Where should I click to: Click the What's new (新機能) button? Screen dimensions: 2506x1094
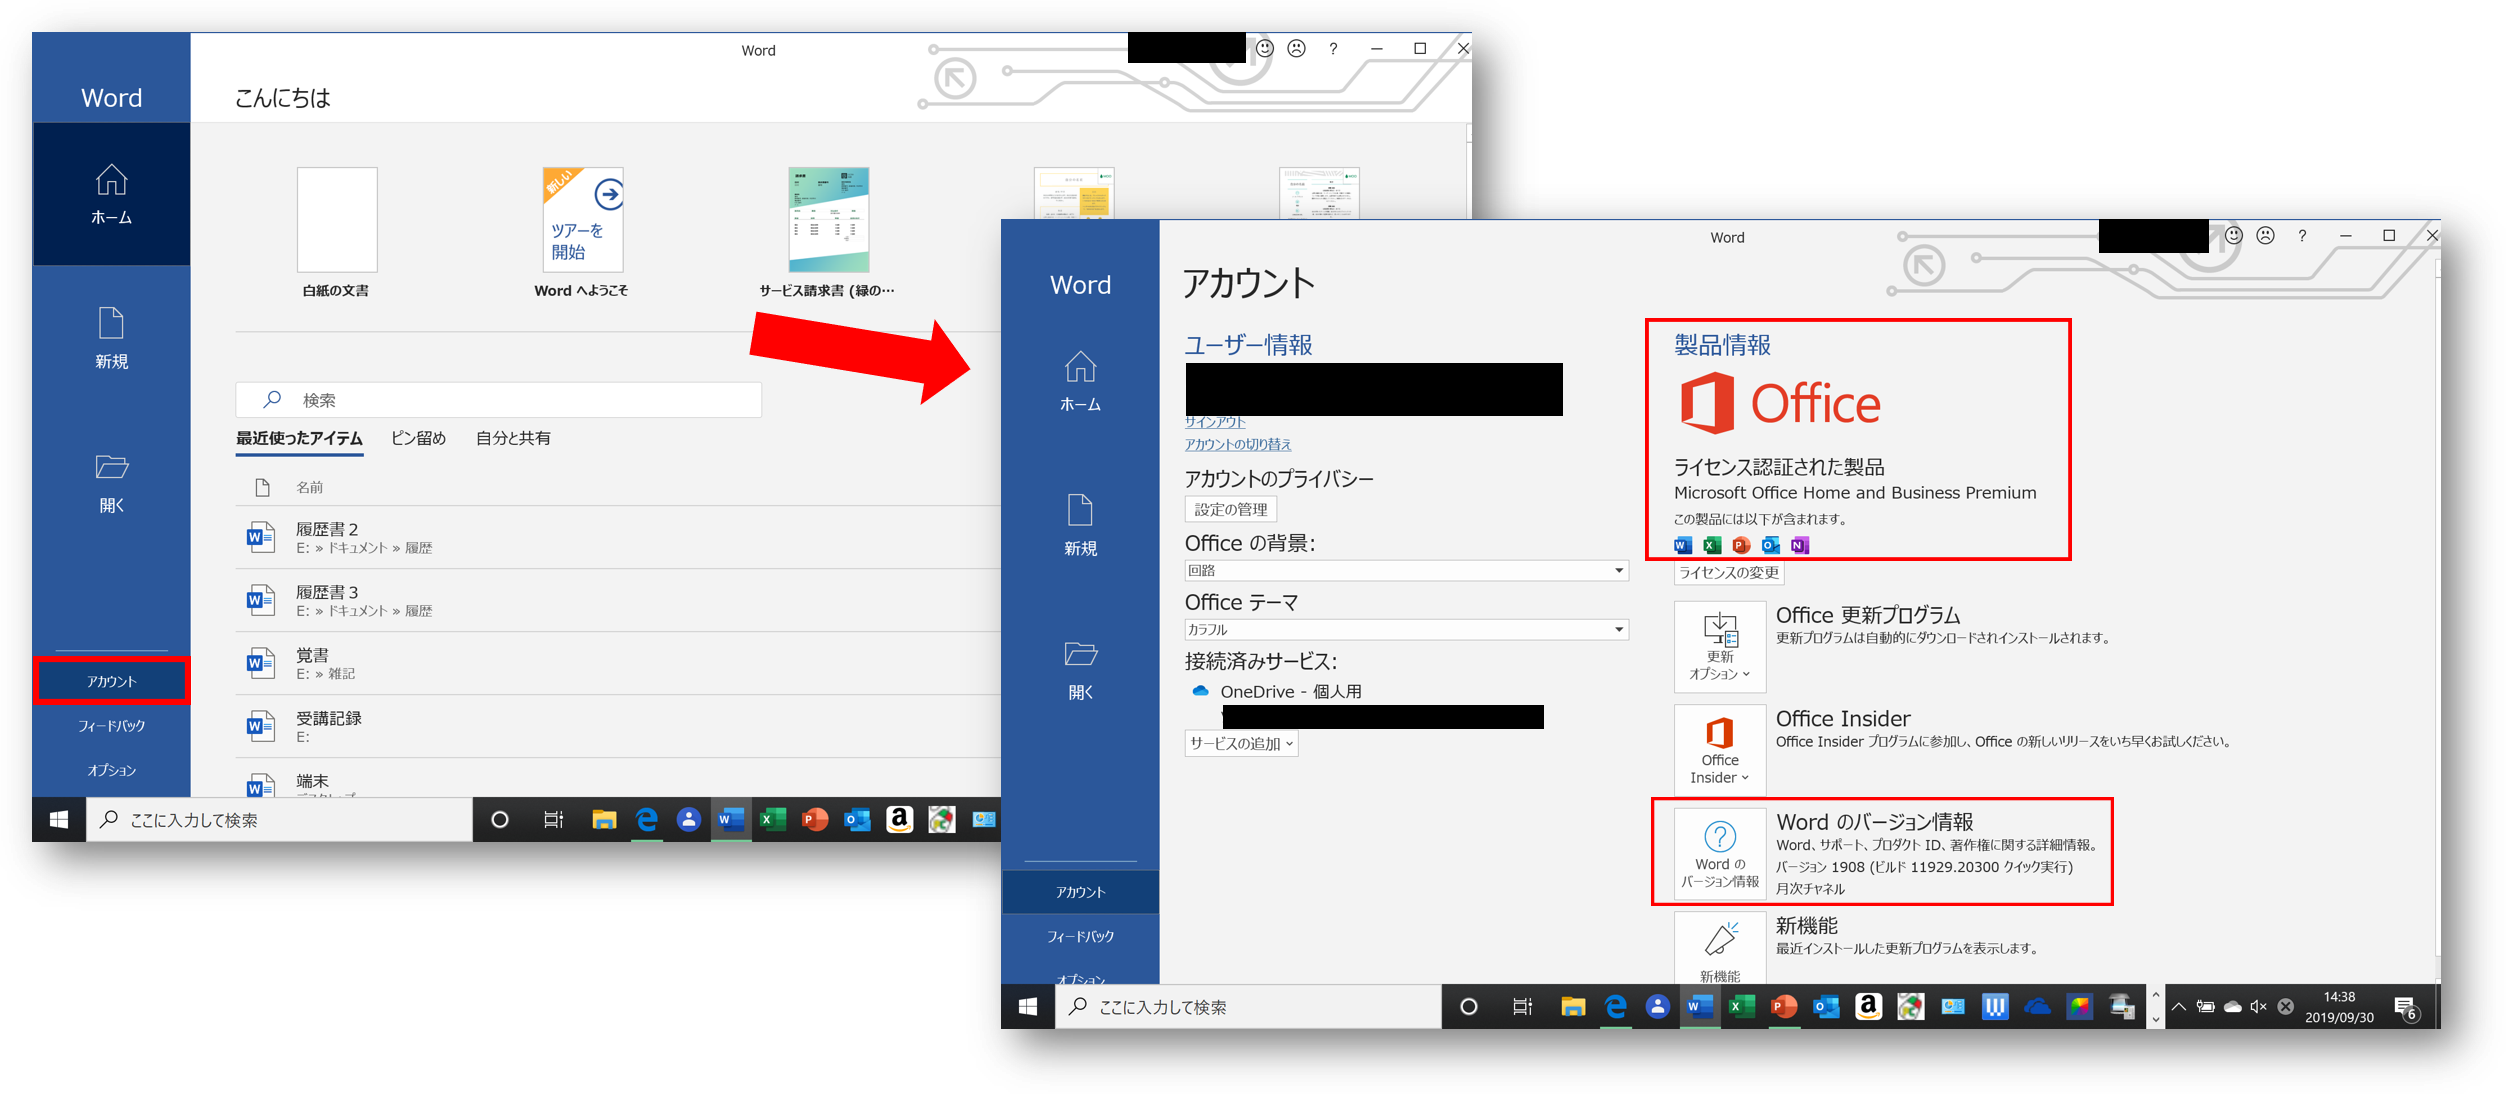1720,946
